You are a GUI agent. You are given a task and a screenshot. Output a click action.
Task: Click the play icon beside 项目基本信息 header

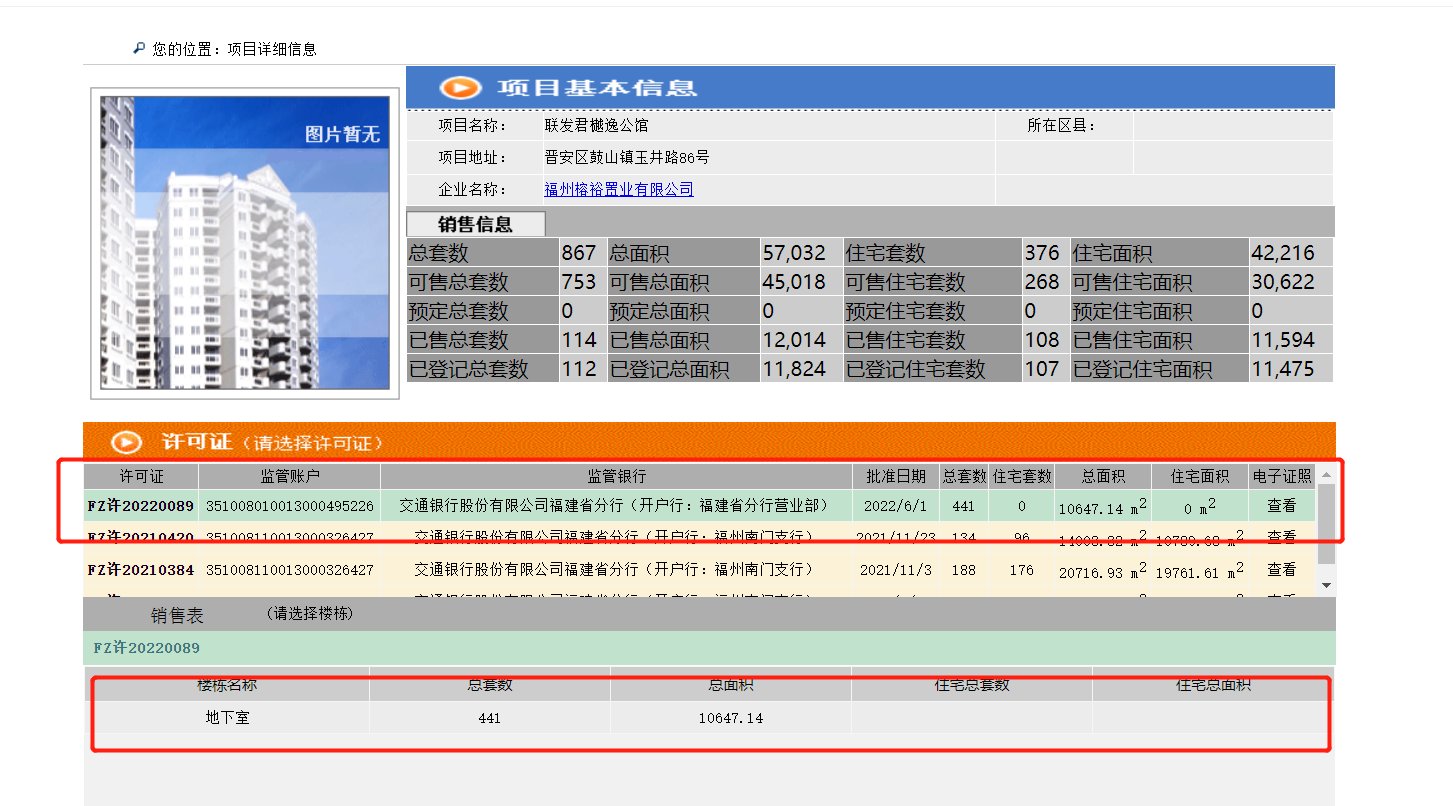coord(458,87)
